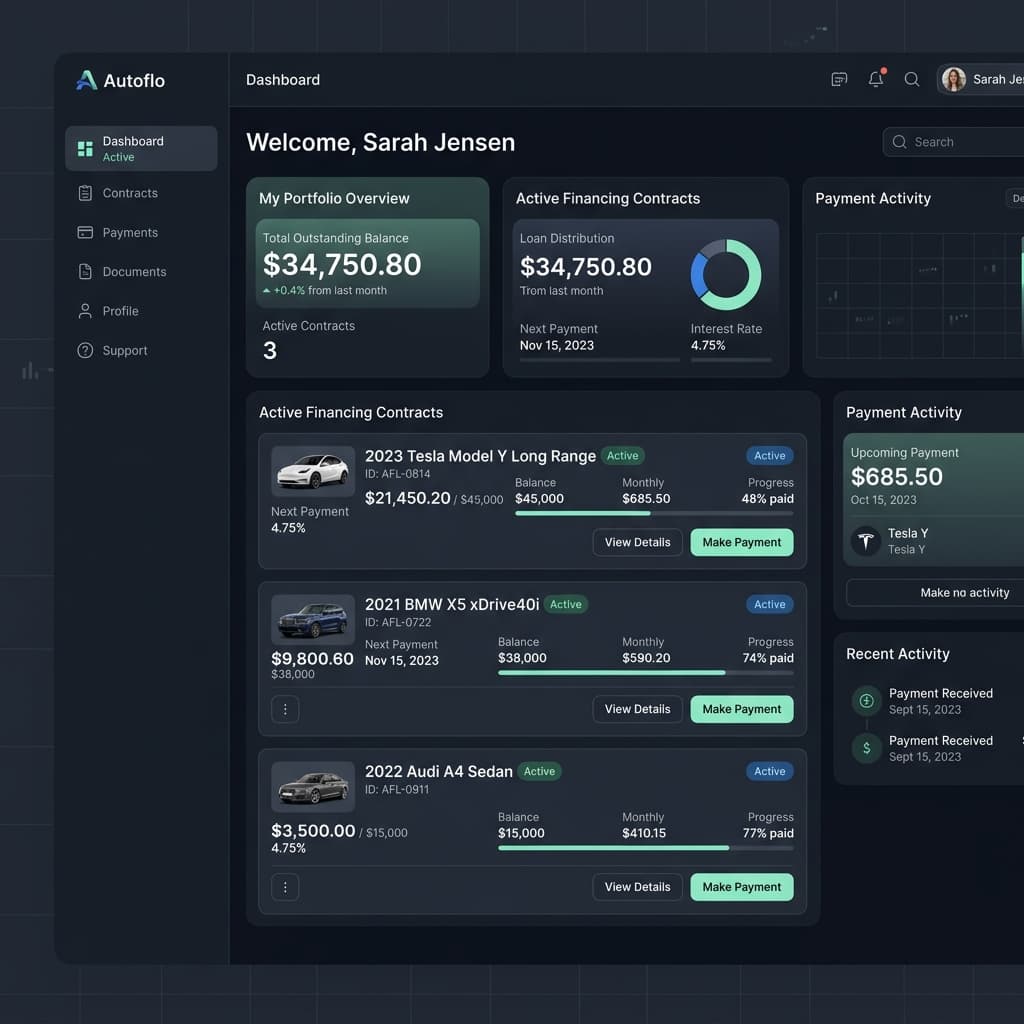The image size is (1024, 1024).
Task: Click the 2023 Tesla Model Y Long Range title
Action: [480, 456]
